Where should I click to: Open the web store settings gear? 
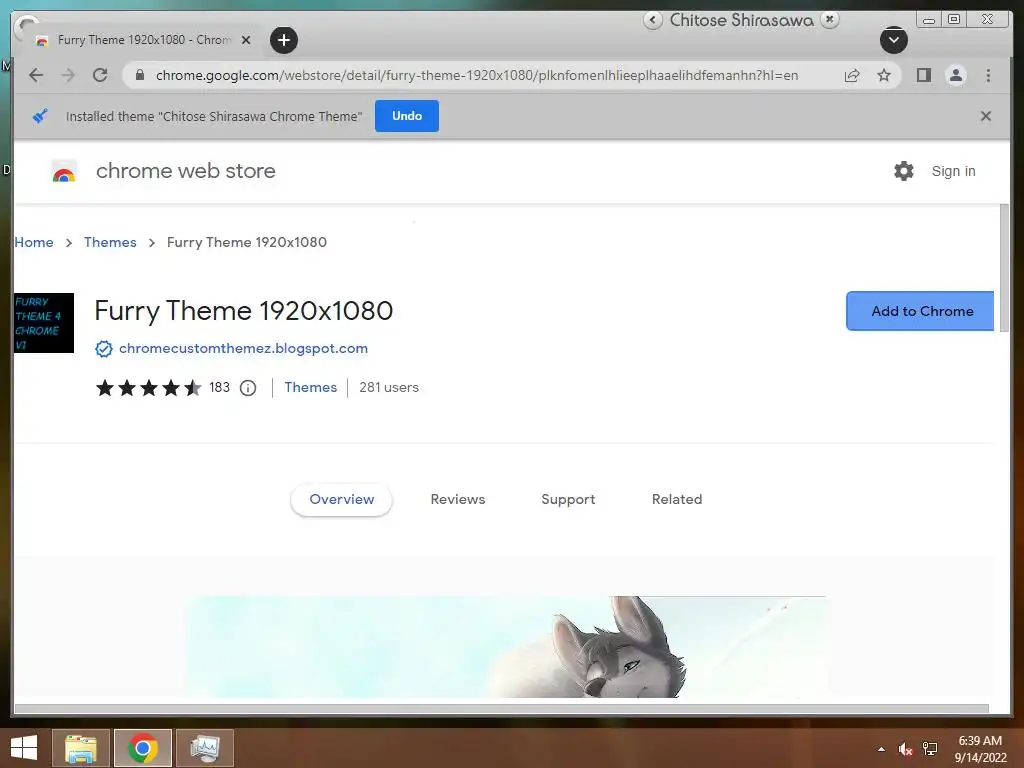pyautogui.click(x=903, y=171)
